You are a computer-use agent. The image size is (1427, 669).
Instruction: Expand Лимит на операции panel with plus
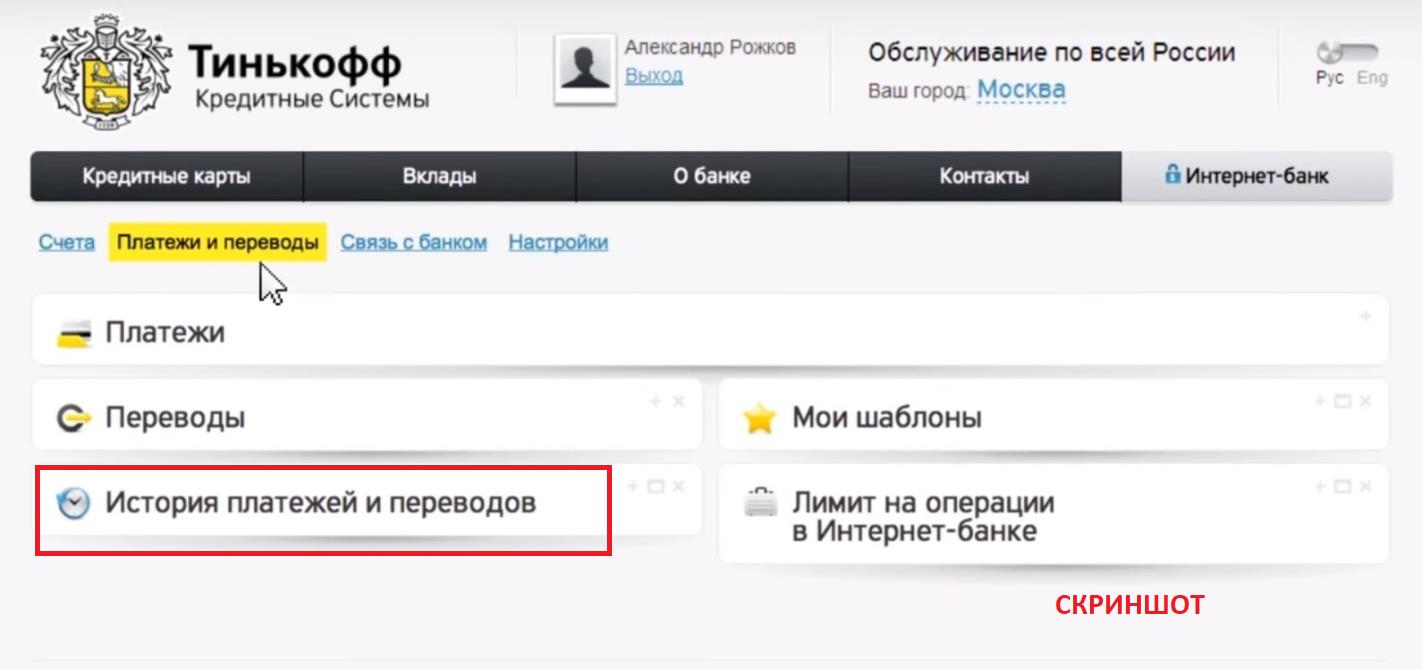coord(1321,487)
